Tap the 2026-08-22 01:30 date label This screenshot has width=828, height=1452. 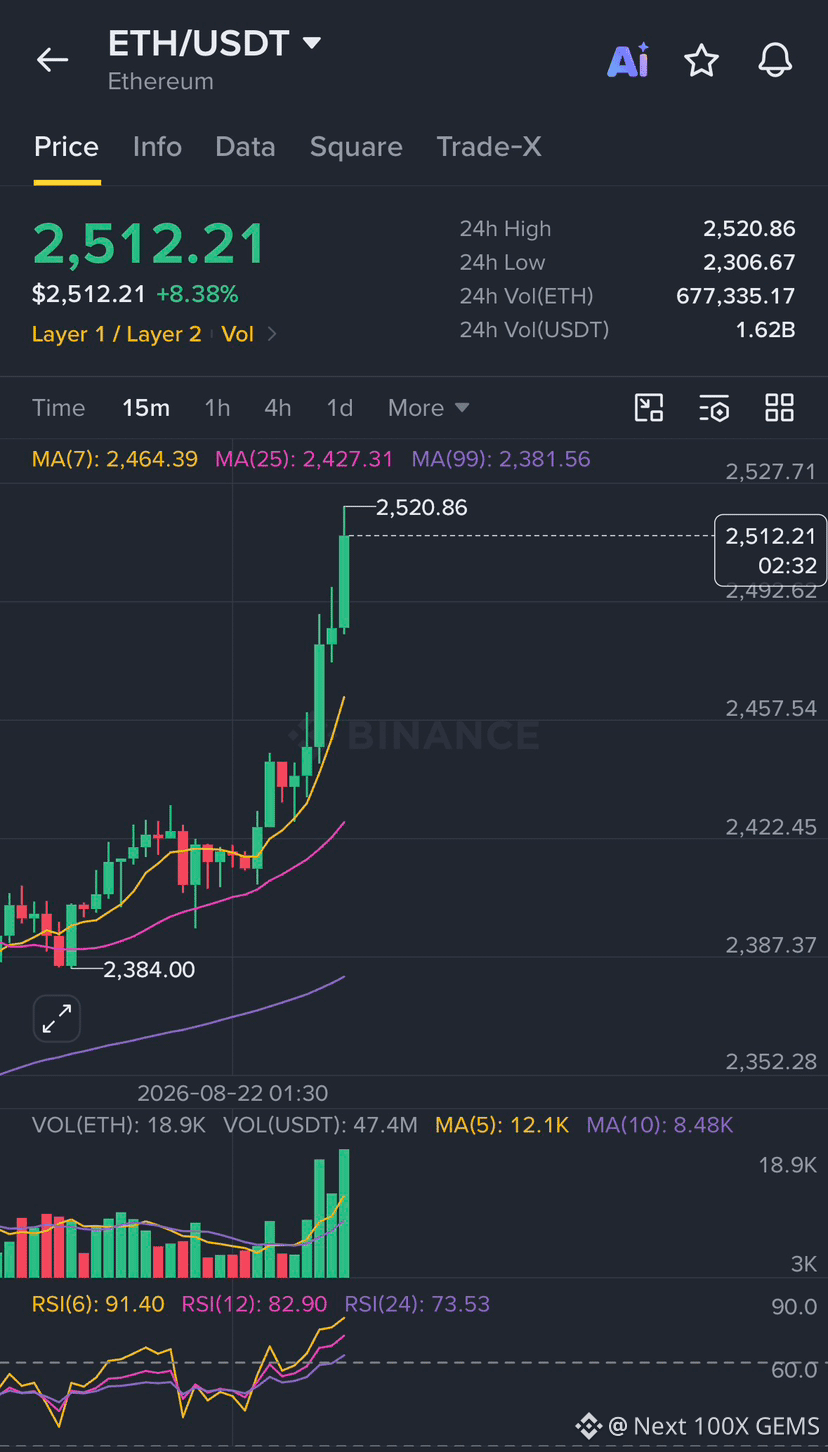pos(232,1093)
